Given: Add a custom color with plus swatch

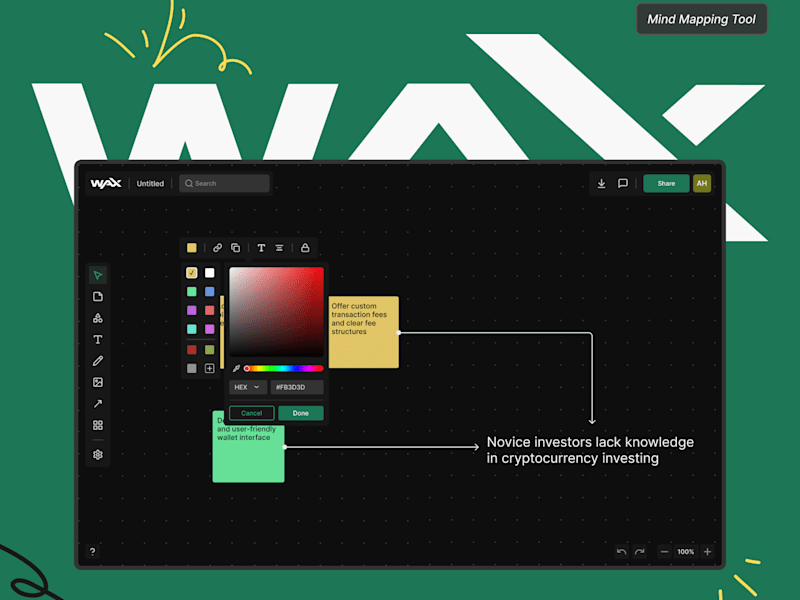Looking at the screenshot, I should (x=210, y=368).
